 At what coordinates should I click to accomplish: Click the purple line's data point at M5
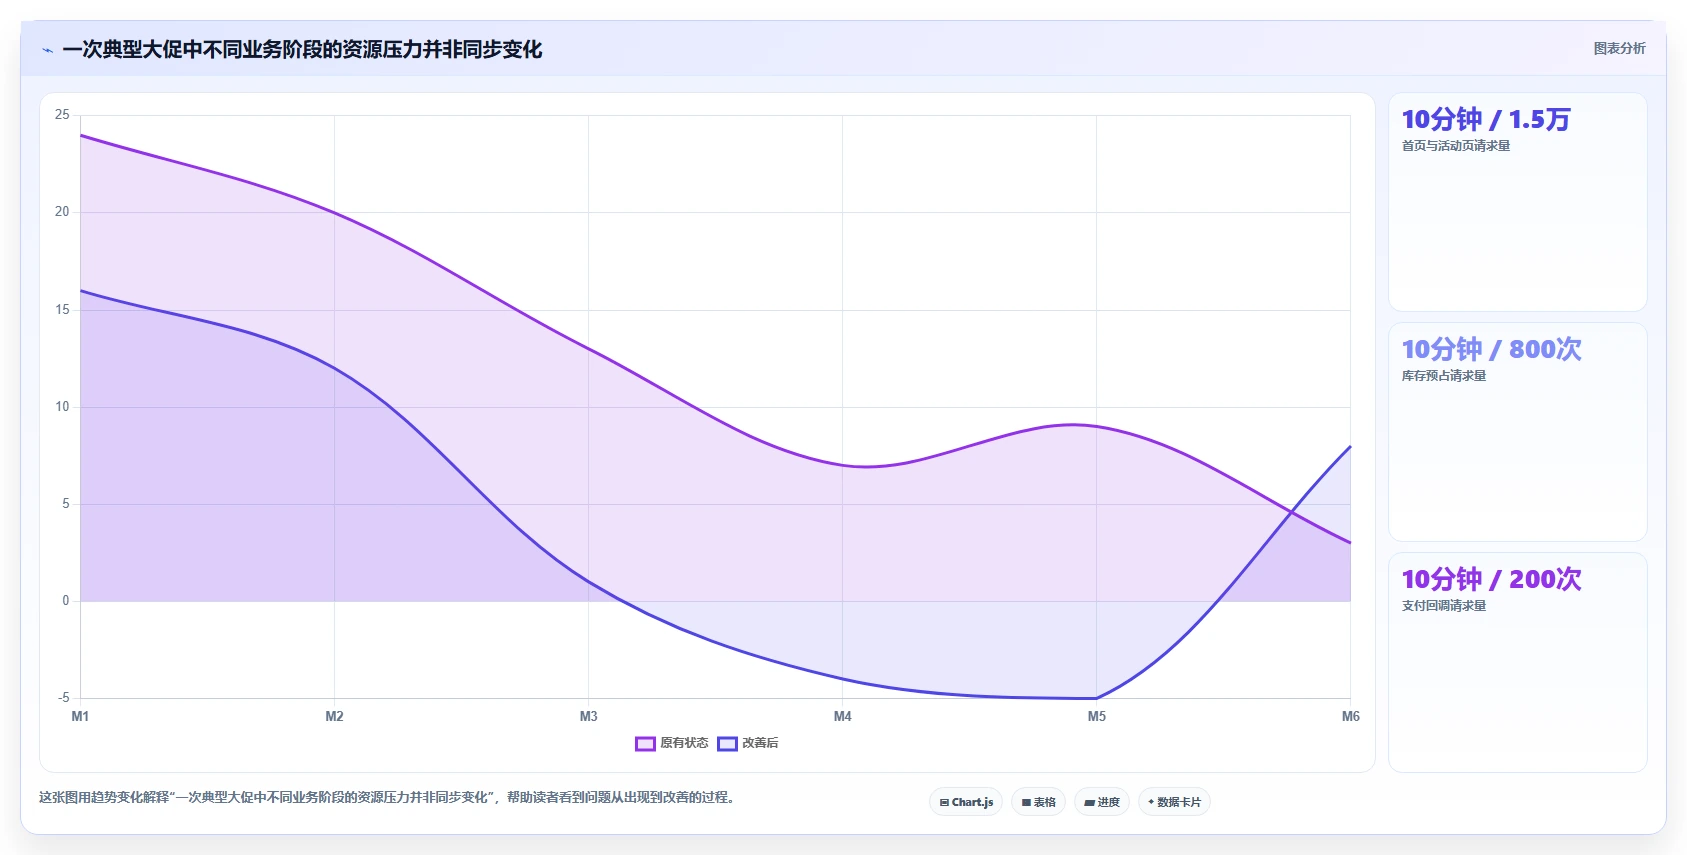tap(1096, 426)
